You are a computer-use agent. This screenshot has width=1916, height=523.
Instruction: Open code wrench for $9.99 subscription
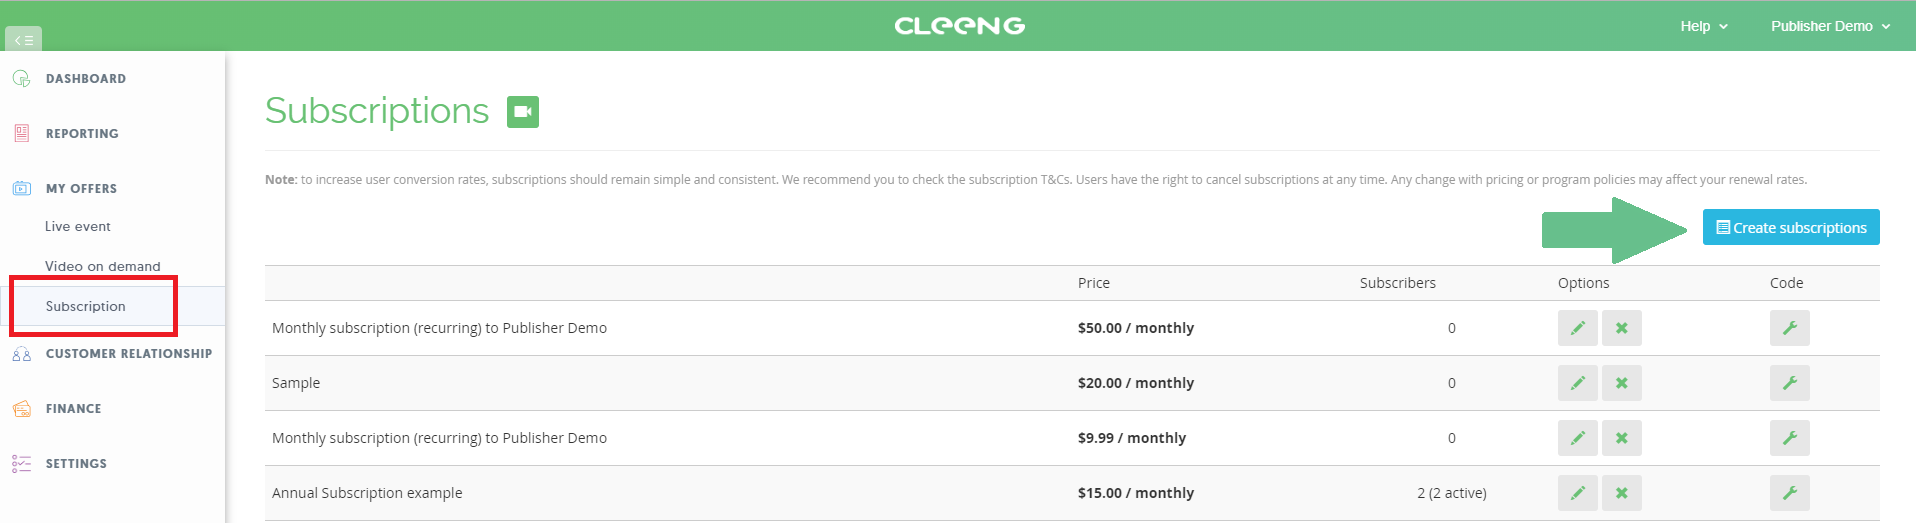(1790, 438)
